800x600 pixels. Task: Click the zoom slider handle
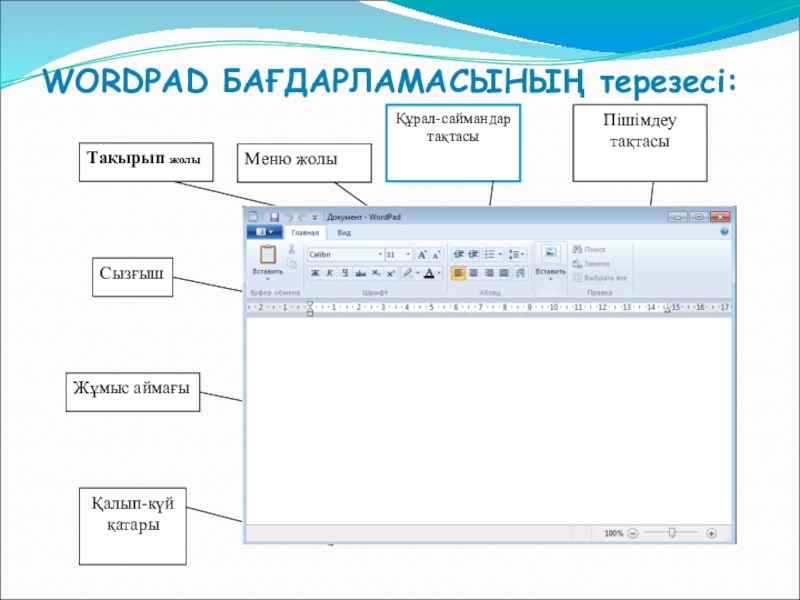(672, 533)
